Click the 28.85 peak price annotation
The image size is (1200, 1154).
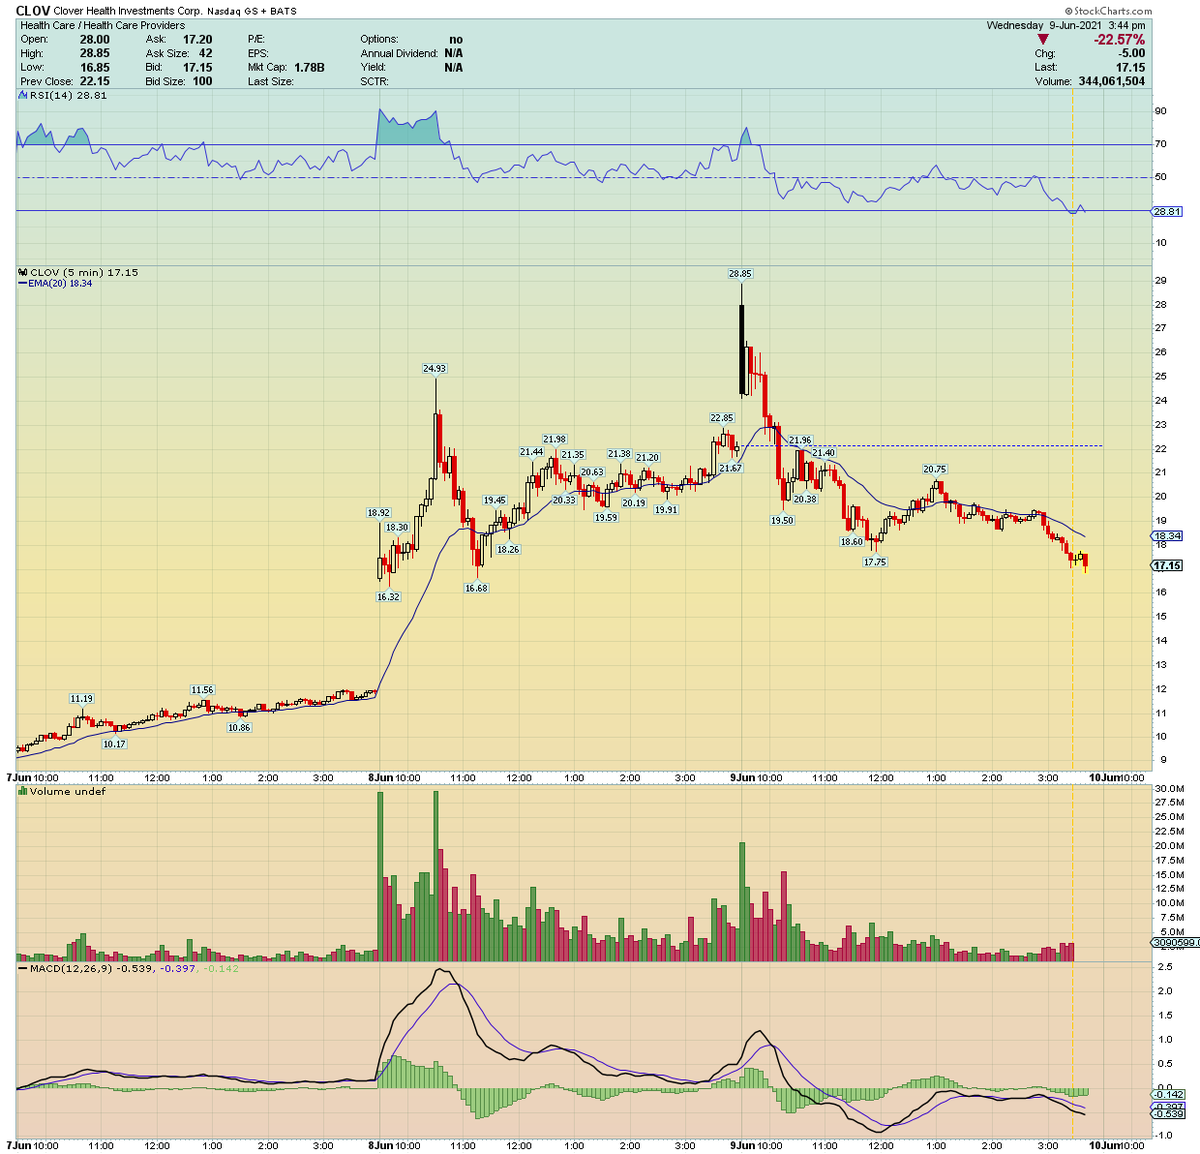pos(740,273)
